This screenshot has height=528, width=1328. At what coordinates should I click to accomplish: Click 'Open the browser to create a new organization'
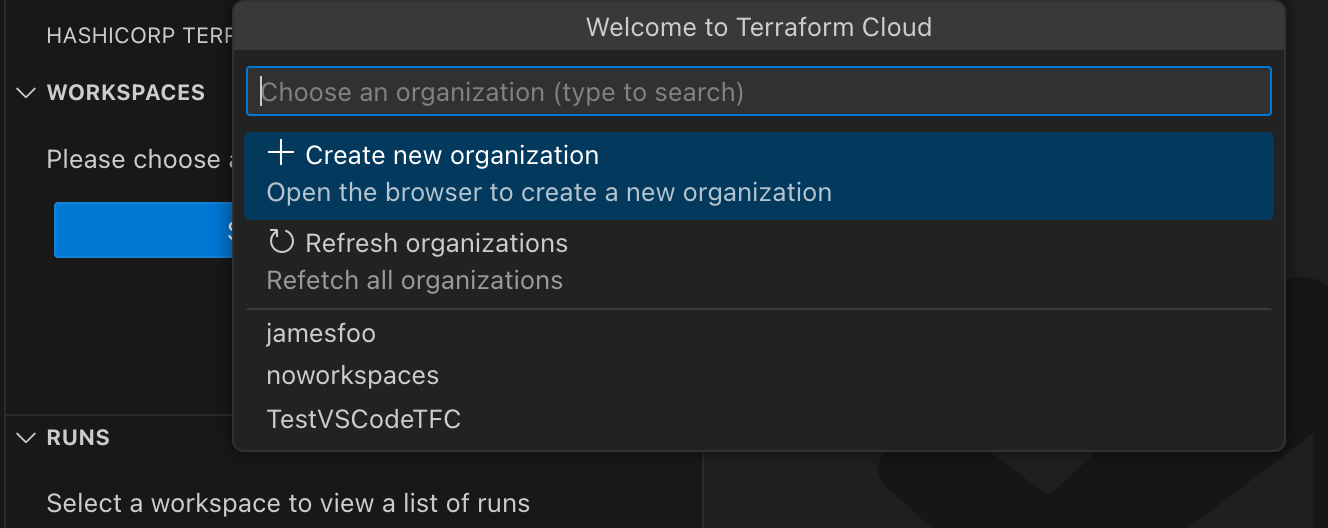pos(549,192)
